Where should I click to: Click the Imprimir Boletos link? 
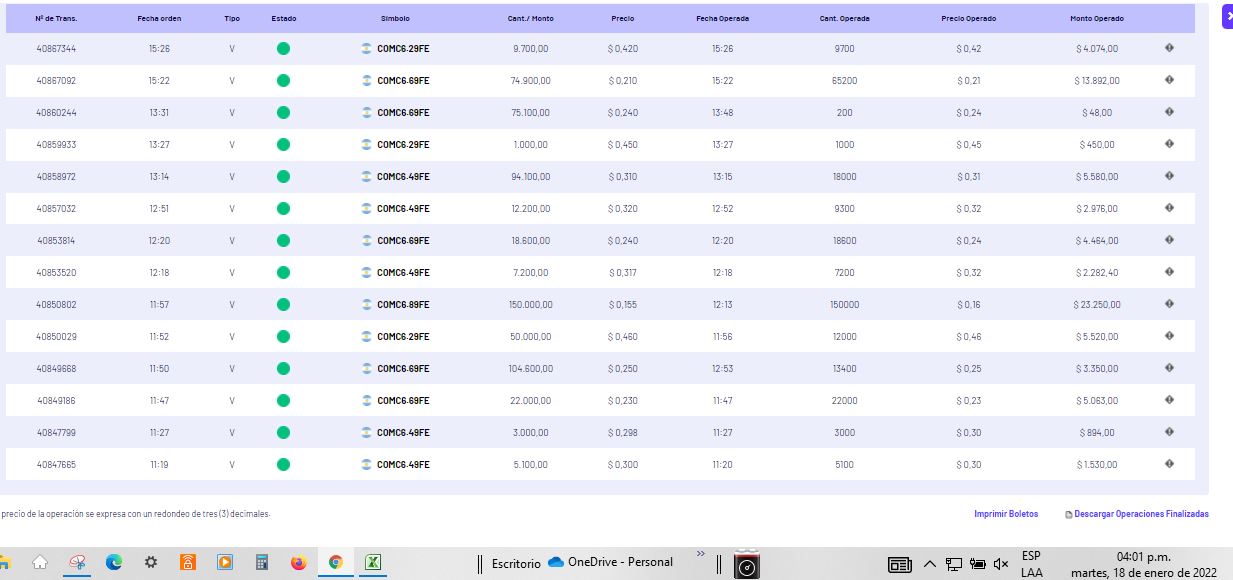(x=1006, y=514)
